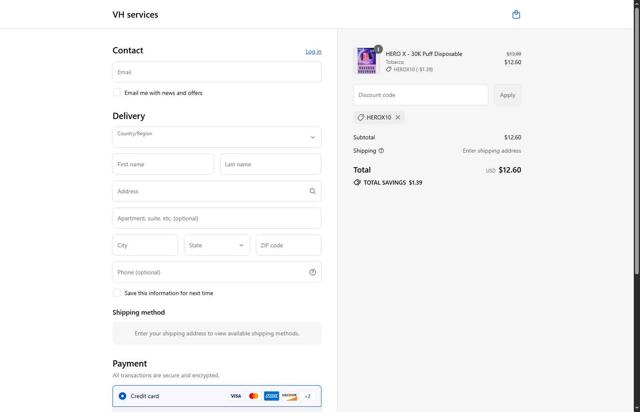The image size is (640, 412).
Task: Click the shipping info help icon
Action: click(x=381, y=151)
